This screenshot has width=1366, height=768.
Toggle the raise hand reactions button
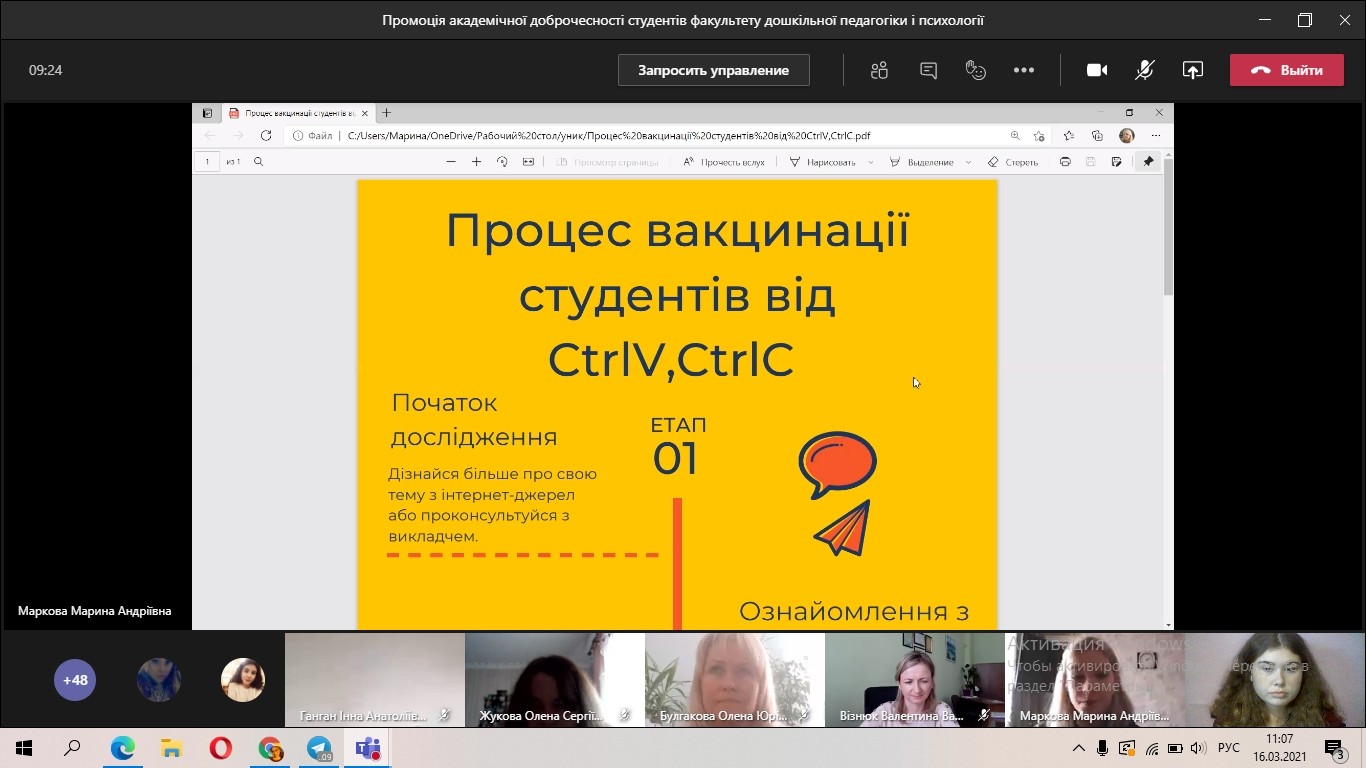(x=976, y=70)
